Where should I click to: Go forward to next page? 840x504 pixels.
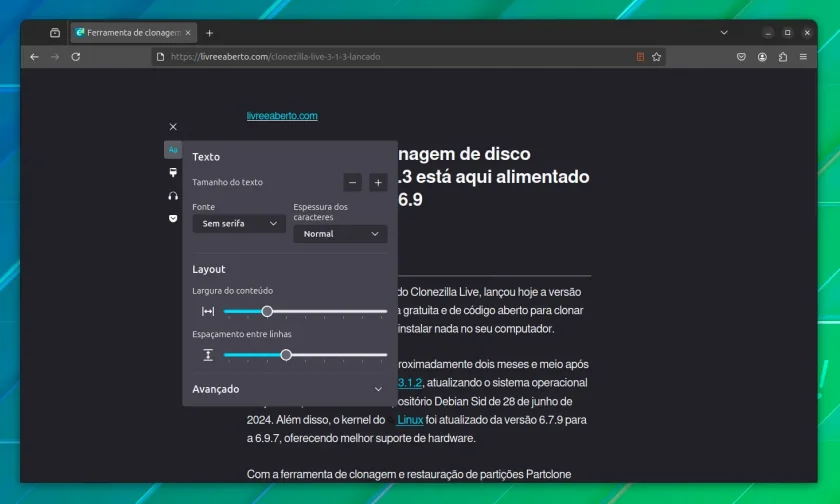coord(55,57)
